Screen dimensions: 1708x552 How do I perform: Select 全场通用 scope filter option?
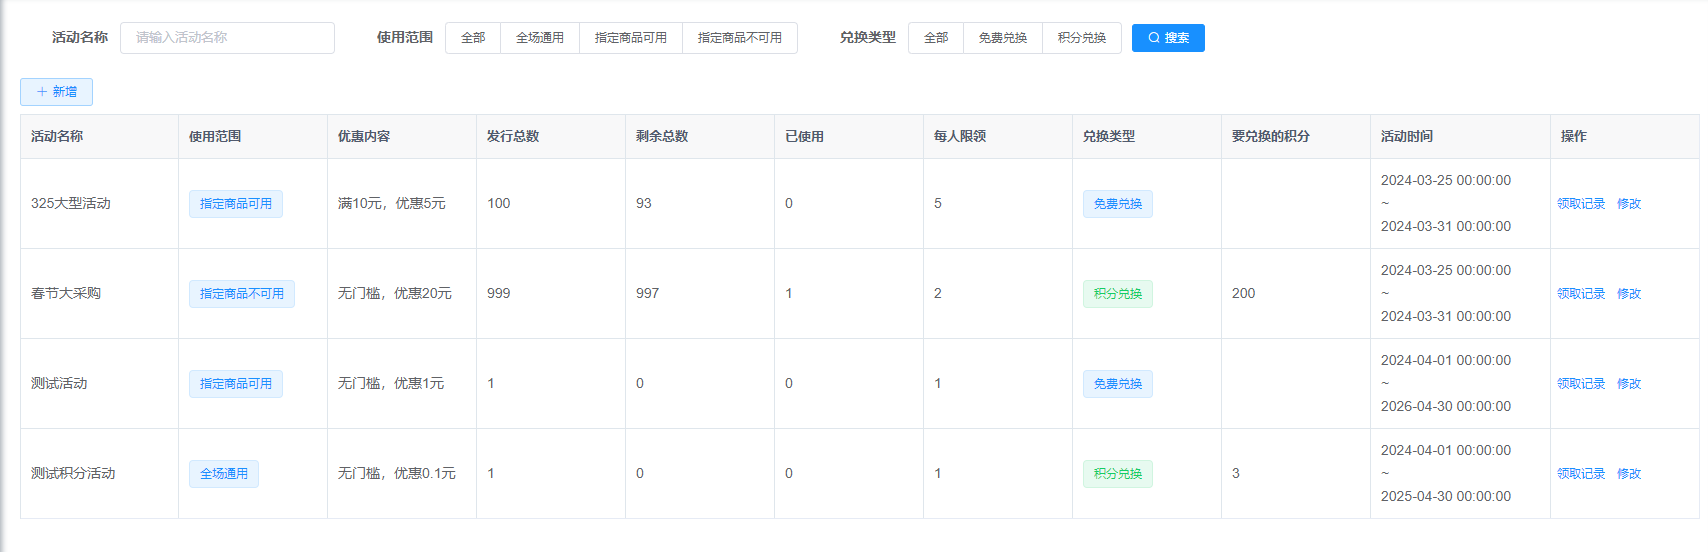(x=539, y=38)
